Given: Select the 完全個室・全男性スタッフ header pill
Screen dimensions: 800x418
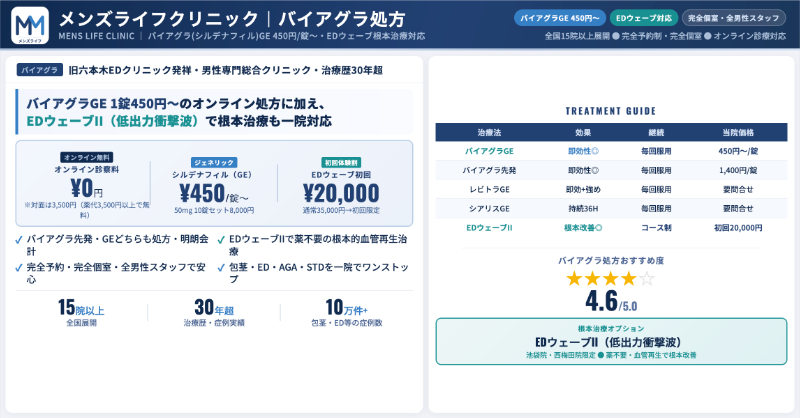Looking at the screenshot, I should tap(734, 18).
